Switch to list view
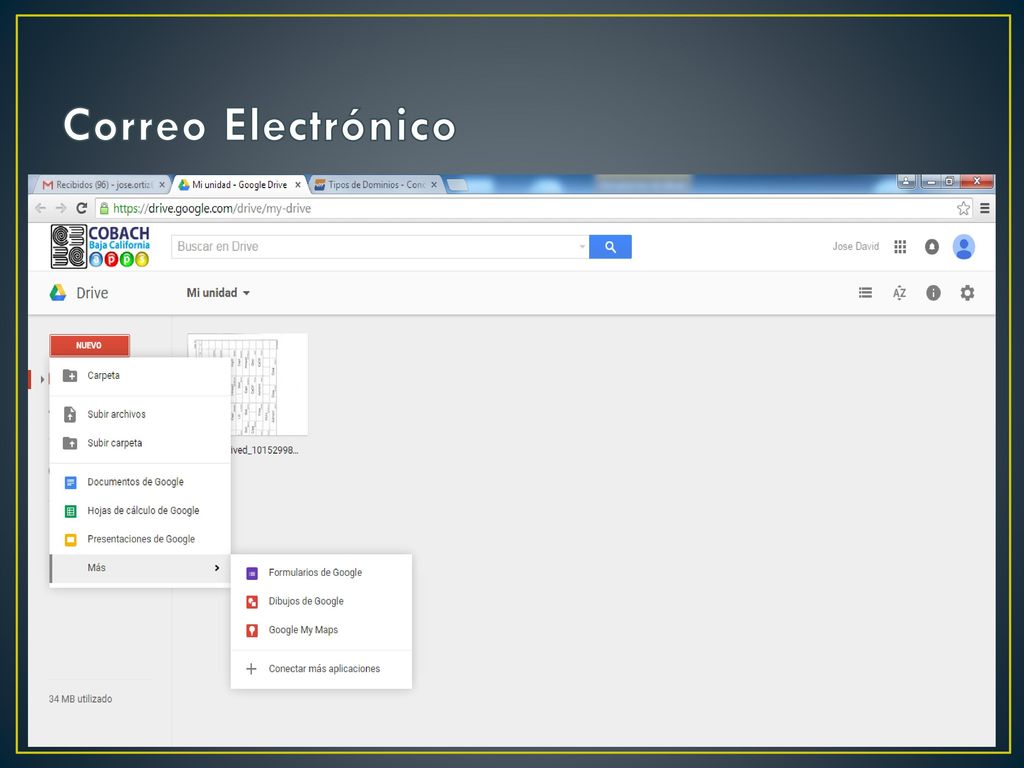 [865, 293]
